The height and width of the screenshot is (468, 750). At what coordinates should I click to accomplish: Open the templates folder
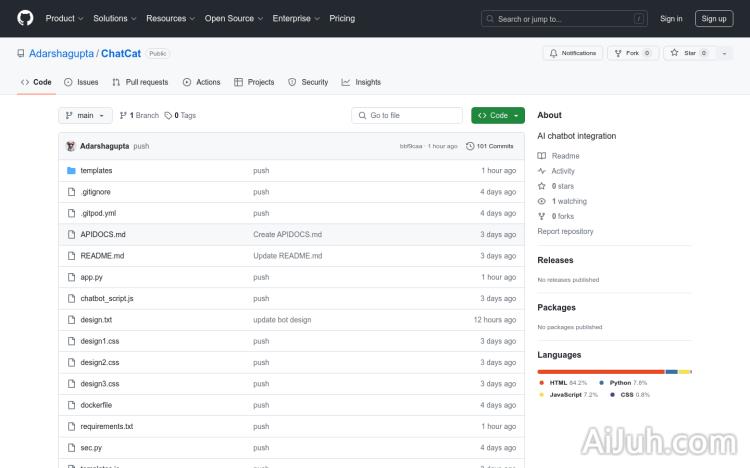[x=96, y=171]
